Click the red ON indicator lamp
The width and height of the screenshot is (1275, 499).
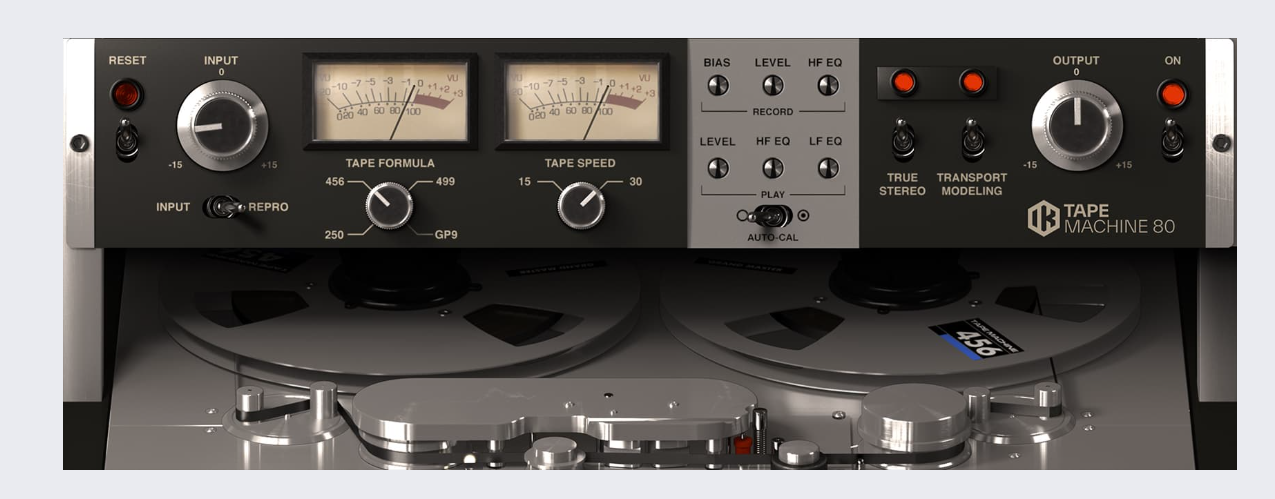1172,95
